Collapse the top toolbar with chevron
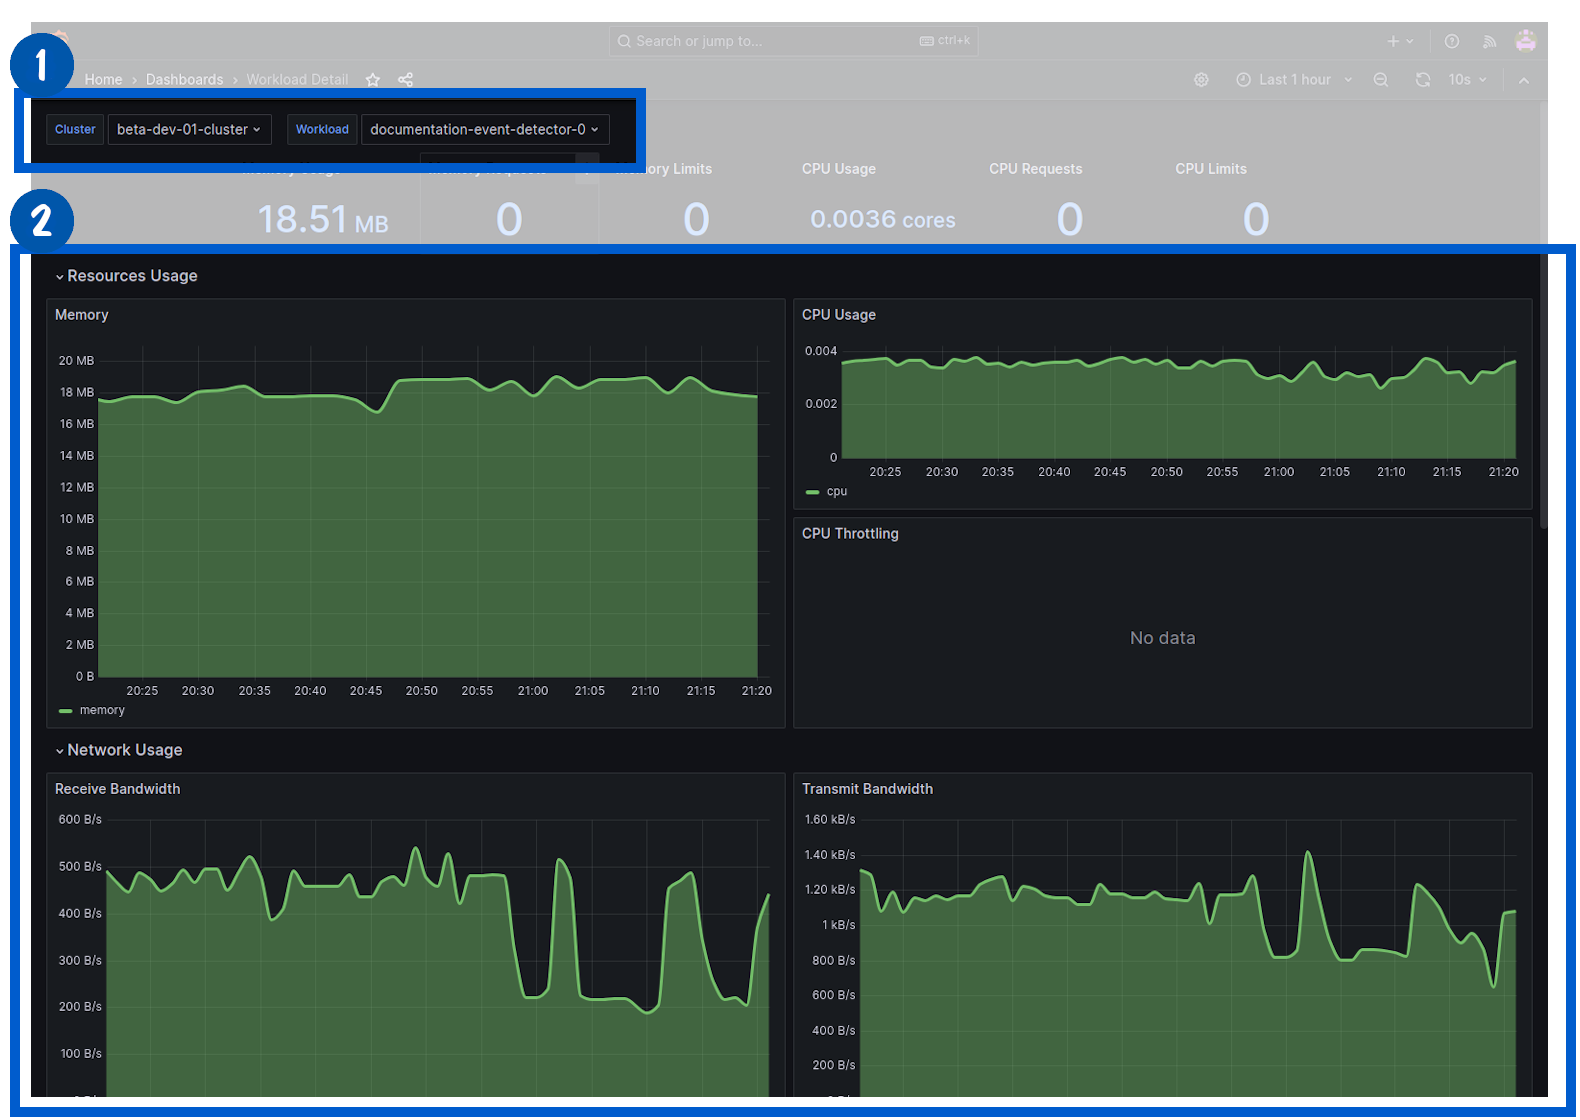This screenshot has width=1580, height=1120. coord(1523,80)
